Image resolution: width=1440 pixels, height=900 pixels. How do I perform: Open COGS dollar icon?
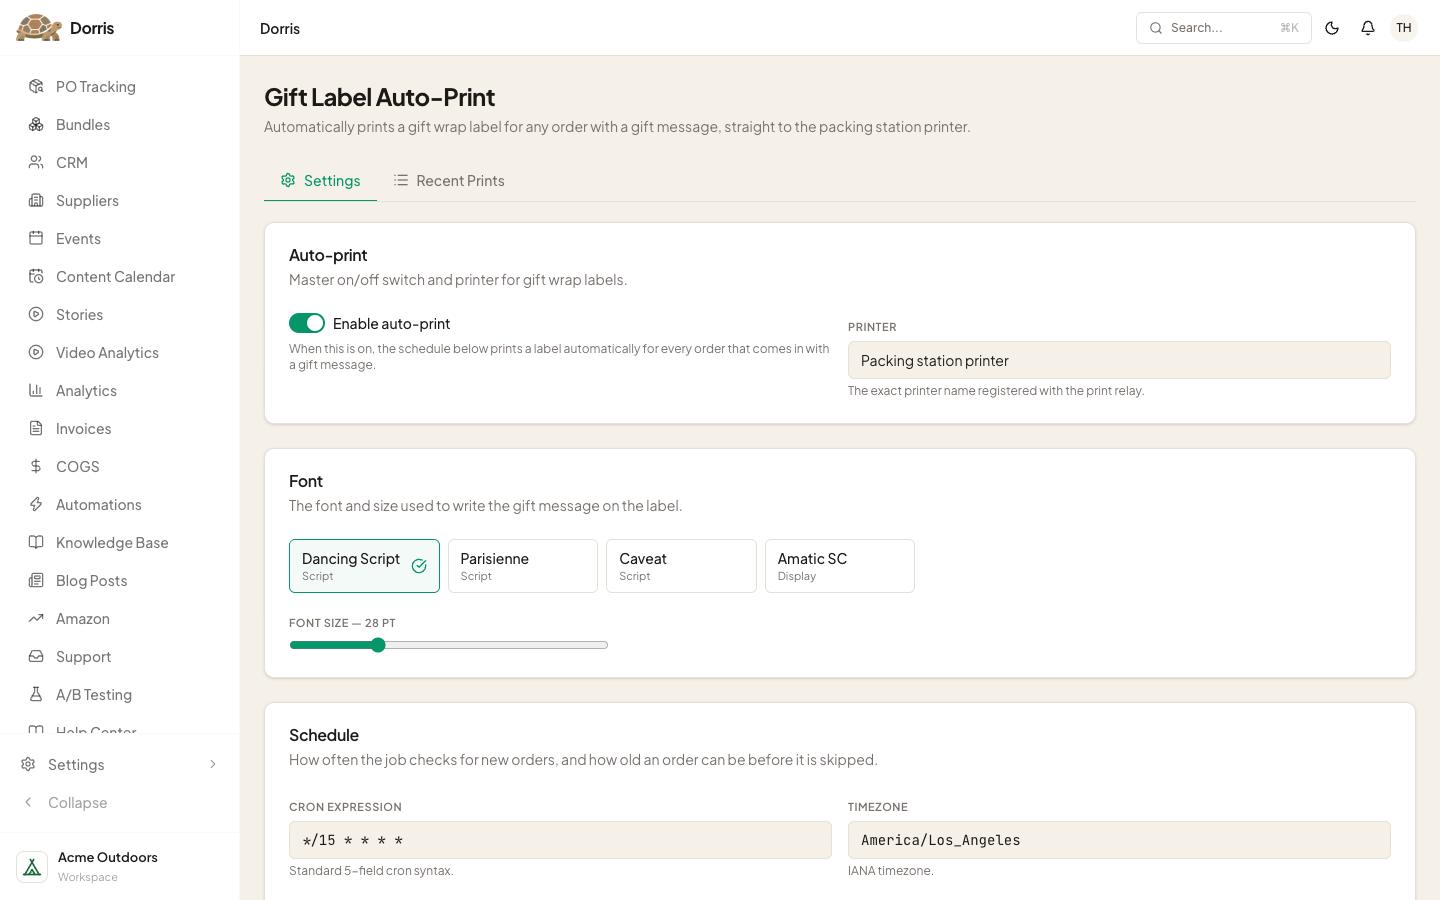(36, 467)
